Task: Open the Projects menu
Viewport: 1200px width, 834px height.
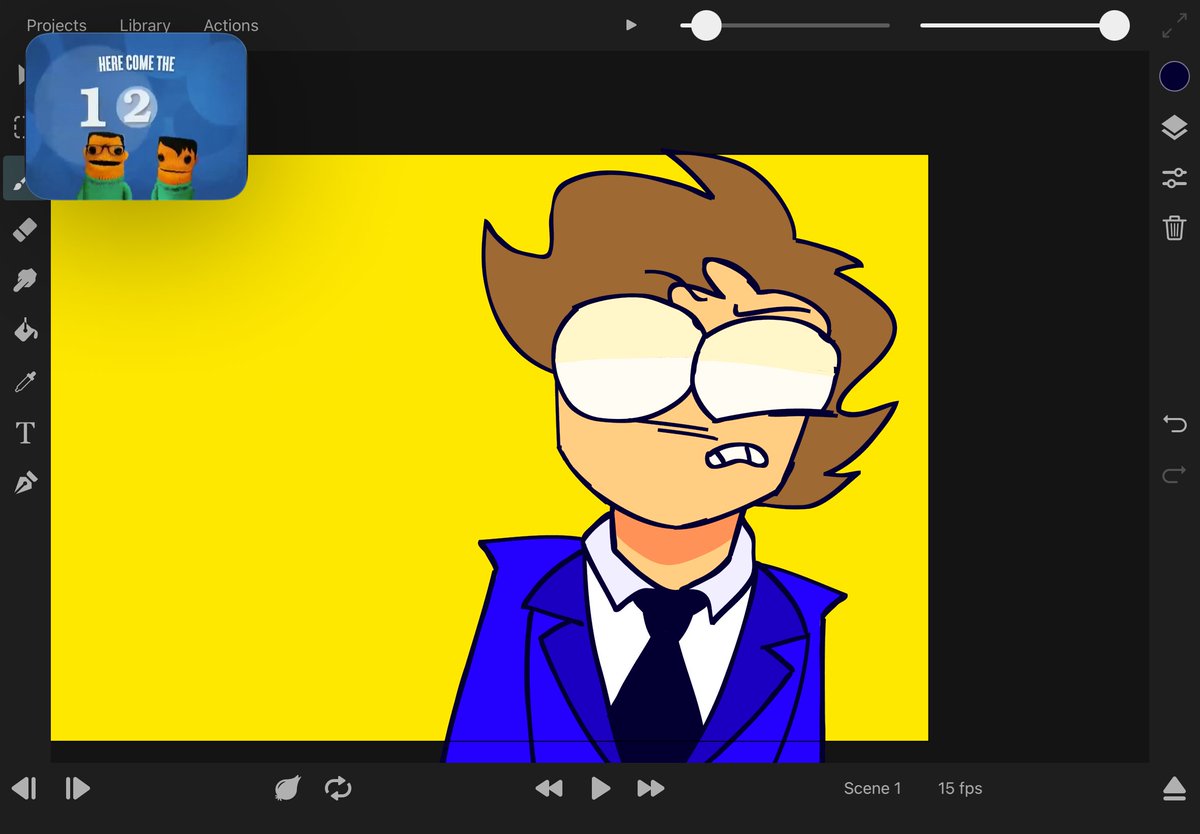Action: (x=56, y=25)
